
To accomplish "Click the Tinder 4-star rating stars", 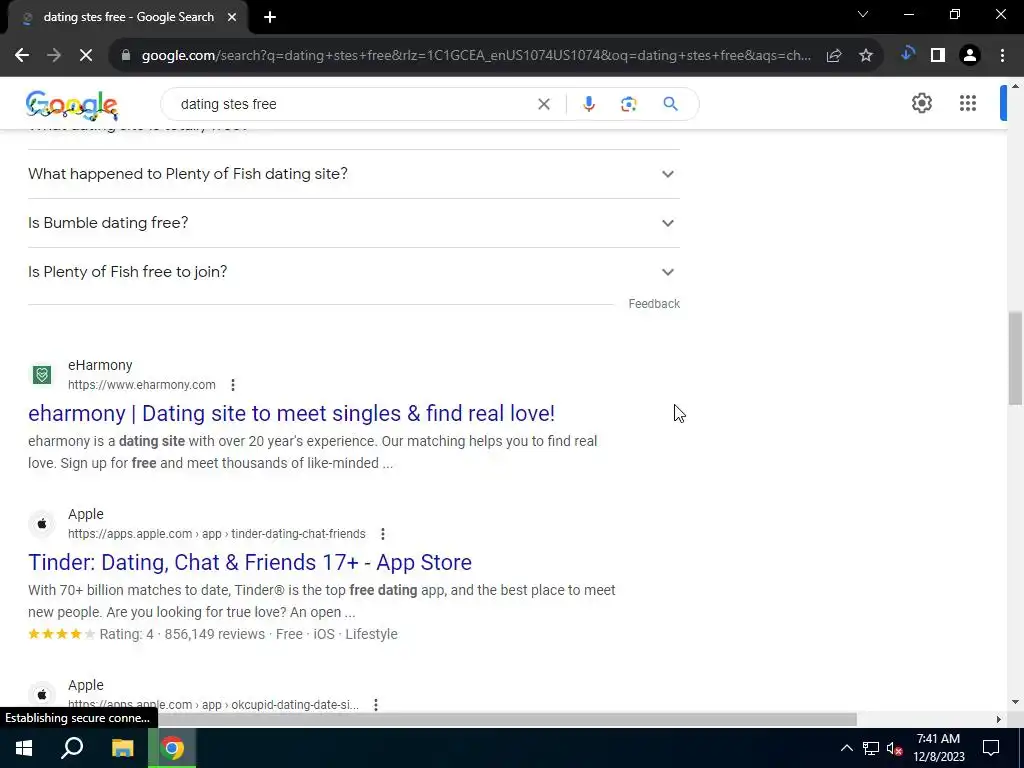I will (x=61, y=634).
